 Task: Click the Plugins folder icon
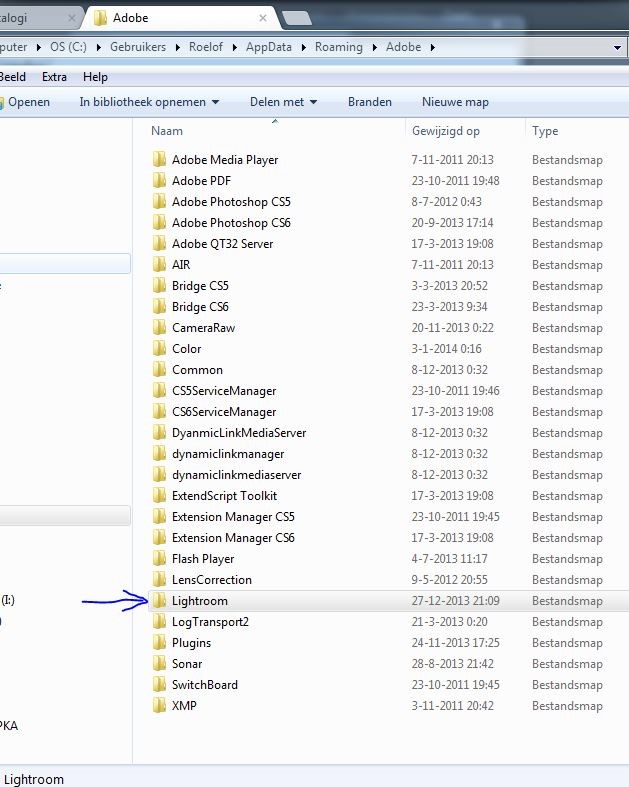[159, 643]
